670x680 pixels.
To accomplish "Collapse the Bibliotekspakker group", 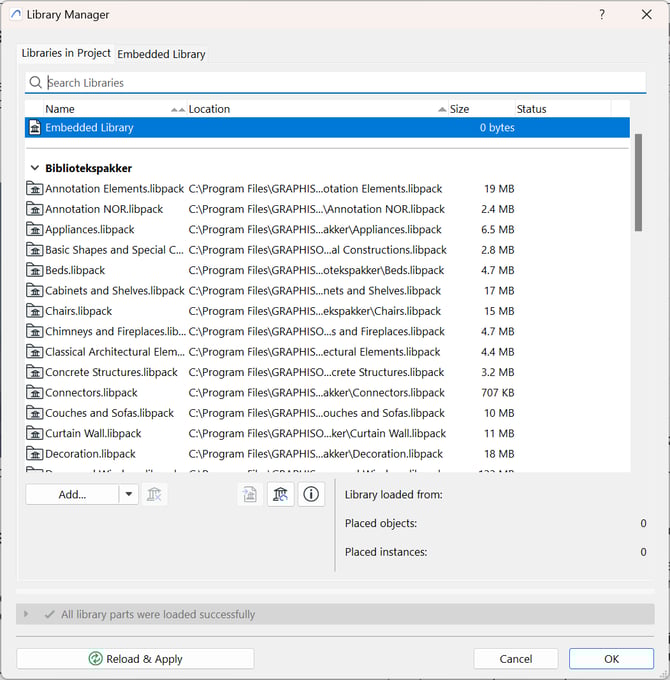I will (x=35, y=169).
